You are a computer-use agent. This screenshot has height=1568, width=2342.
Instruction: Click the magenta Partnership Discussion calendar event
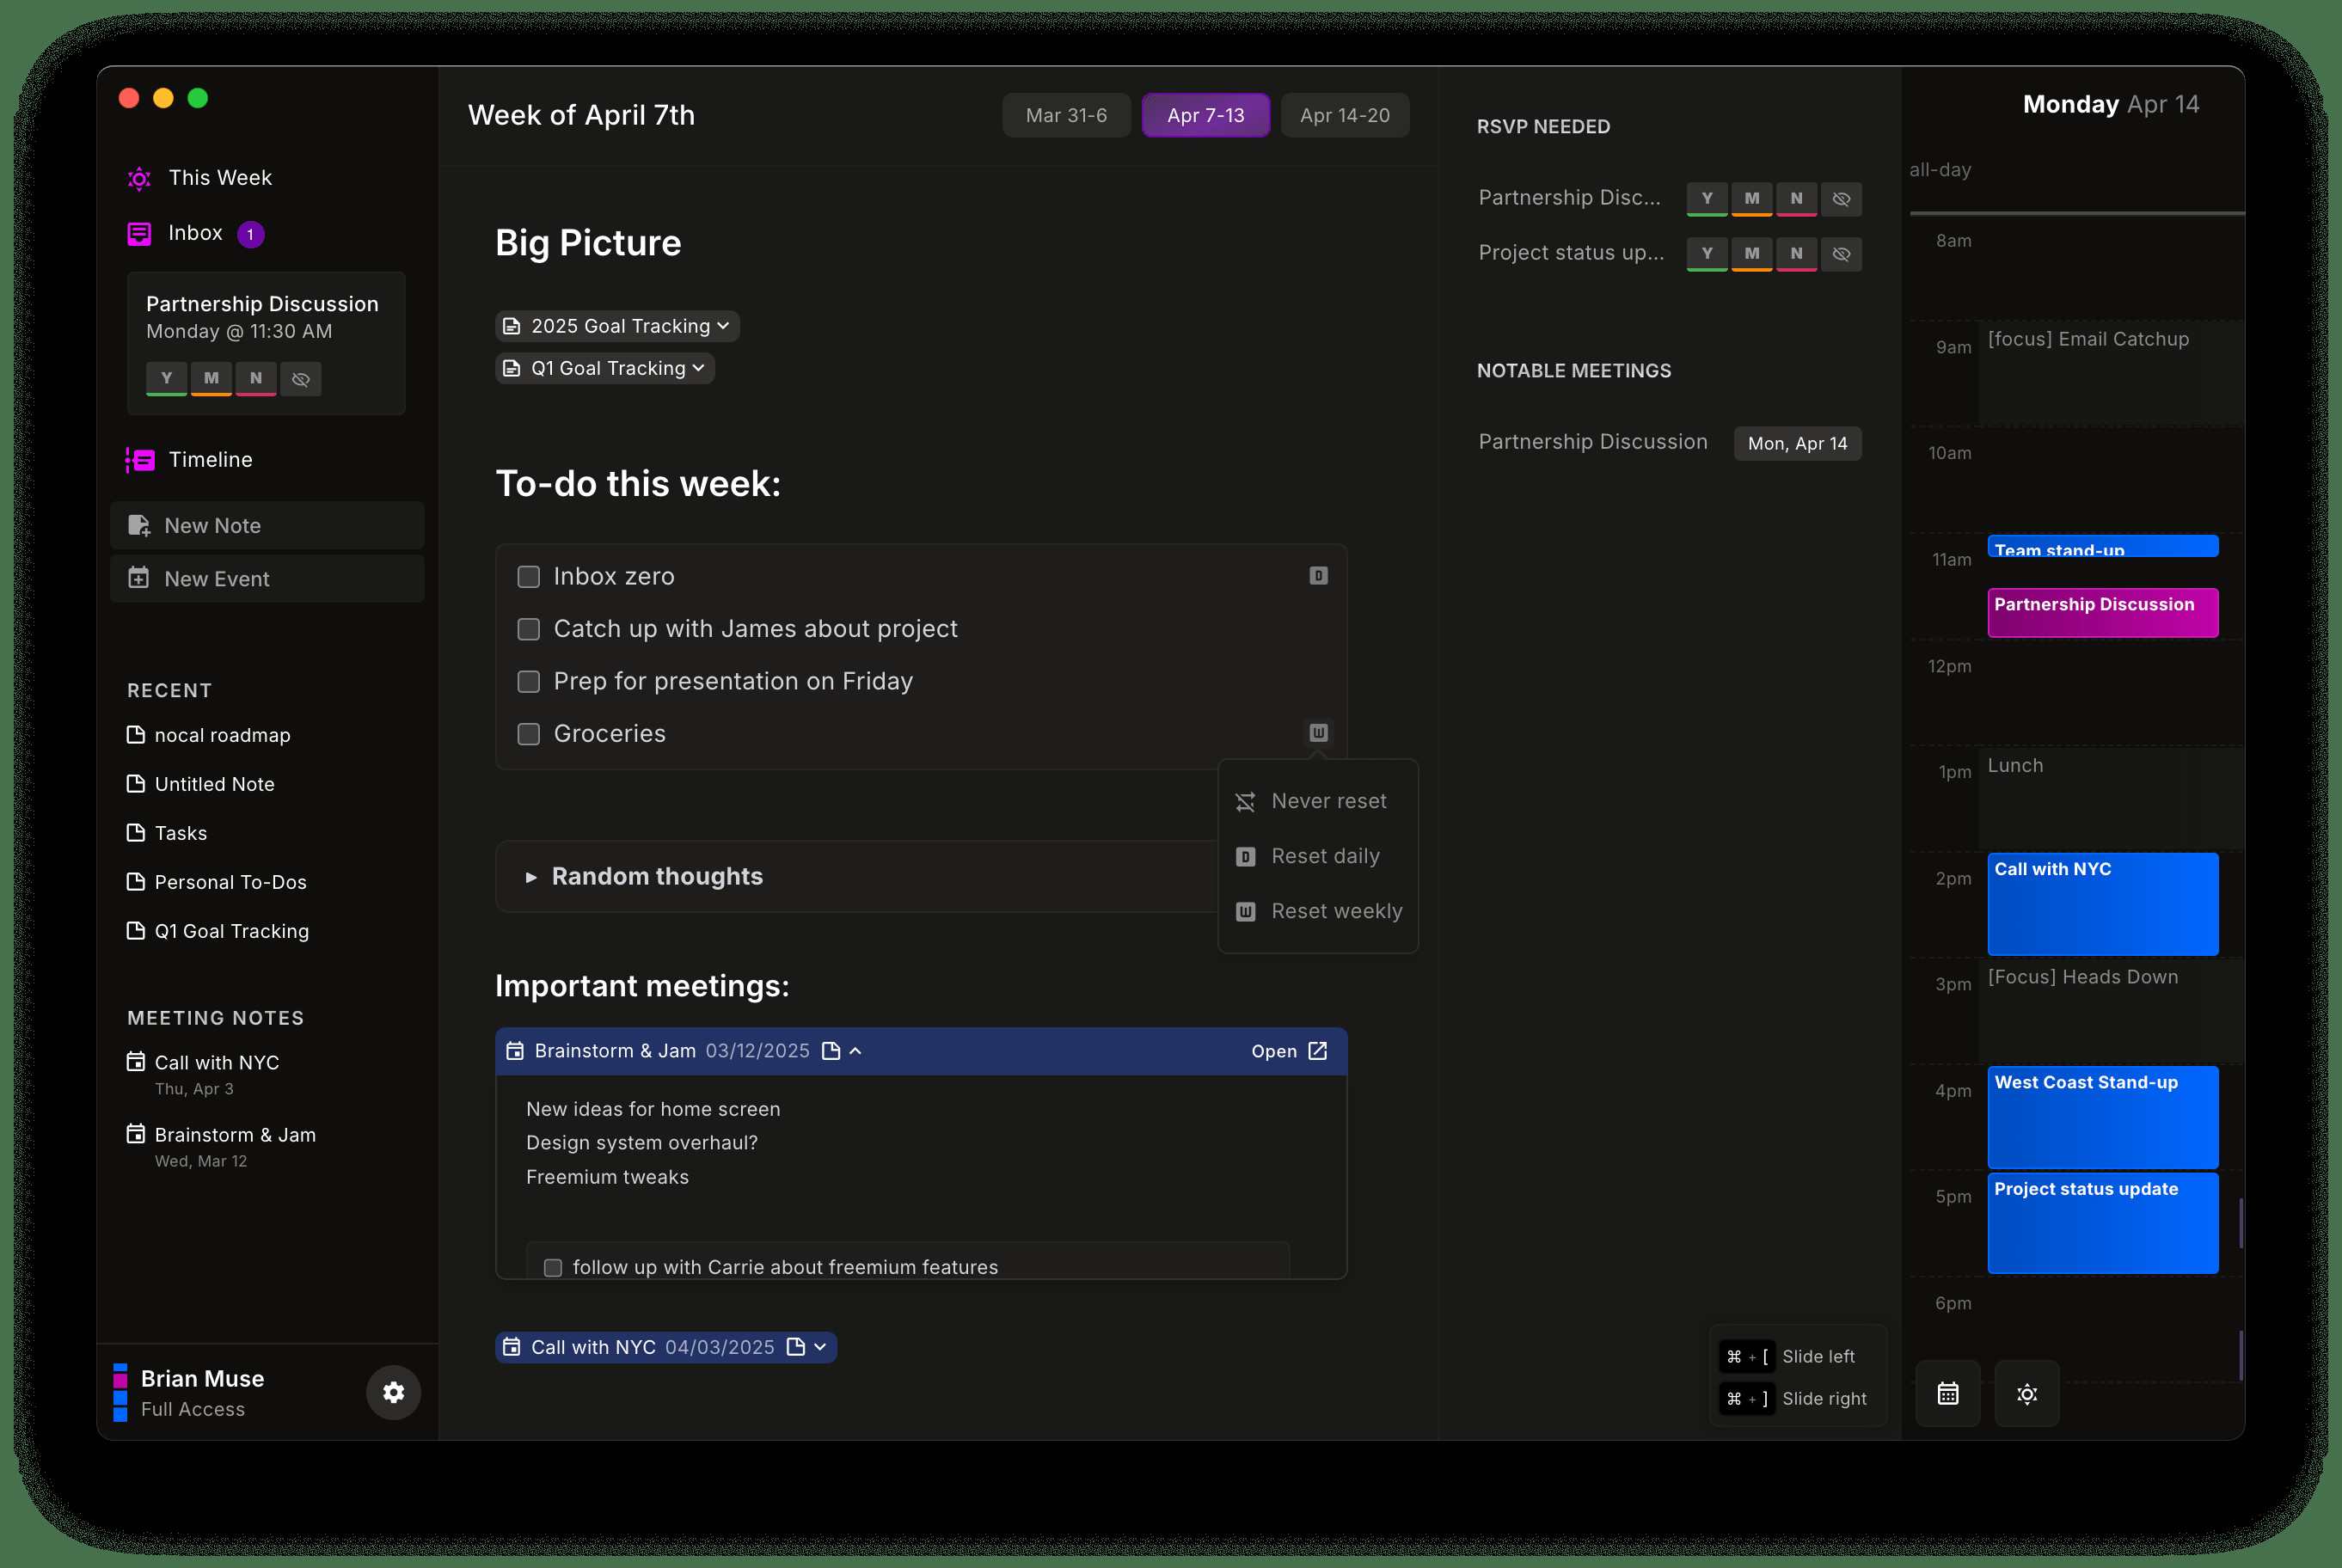click(2102, 612)
